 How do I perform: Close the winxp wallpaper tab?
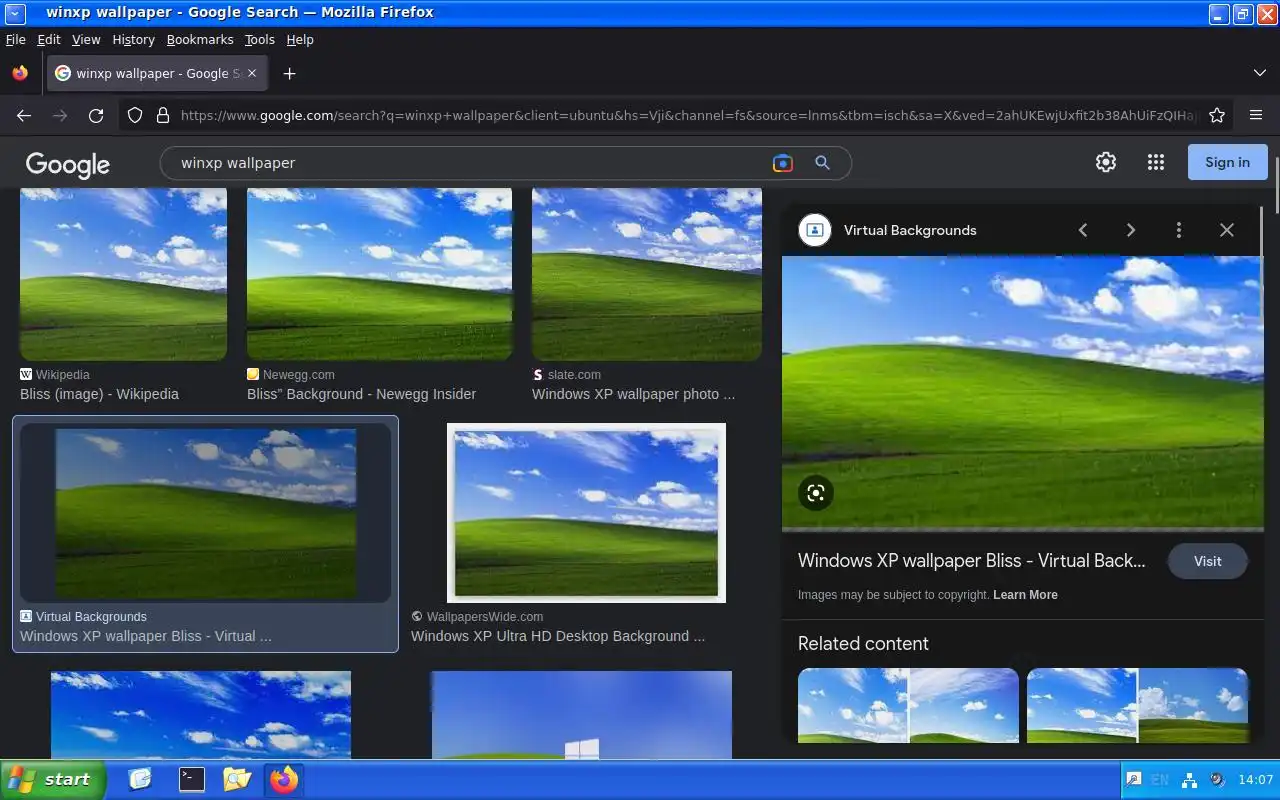coord(252,73)
